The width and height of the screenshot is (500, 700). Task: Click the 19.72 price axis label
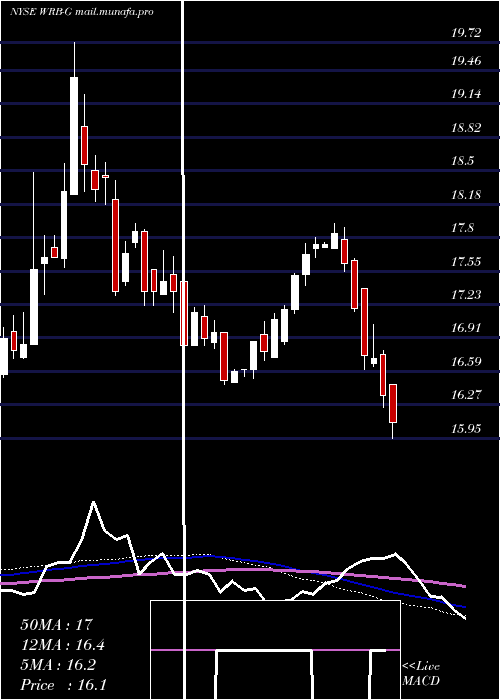(x=466, y=33)
